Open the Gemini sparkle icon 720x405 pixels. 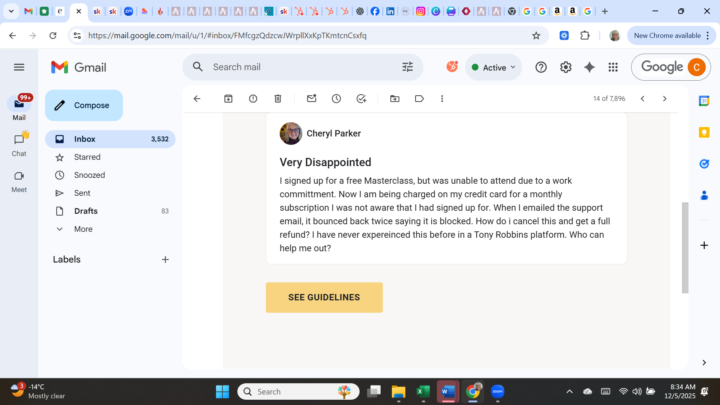pos(589,68)
